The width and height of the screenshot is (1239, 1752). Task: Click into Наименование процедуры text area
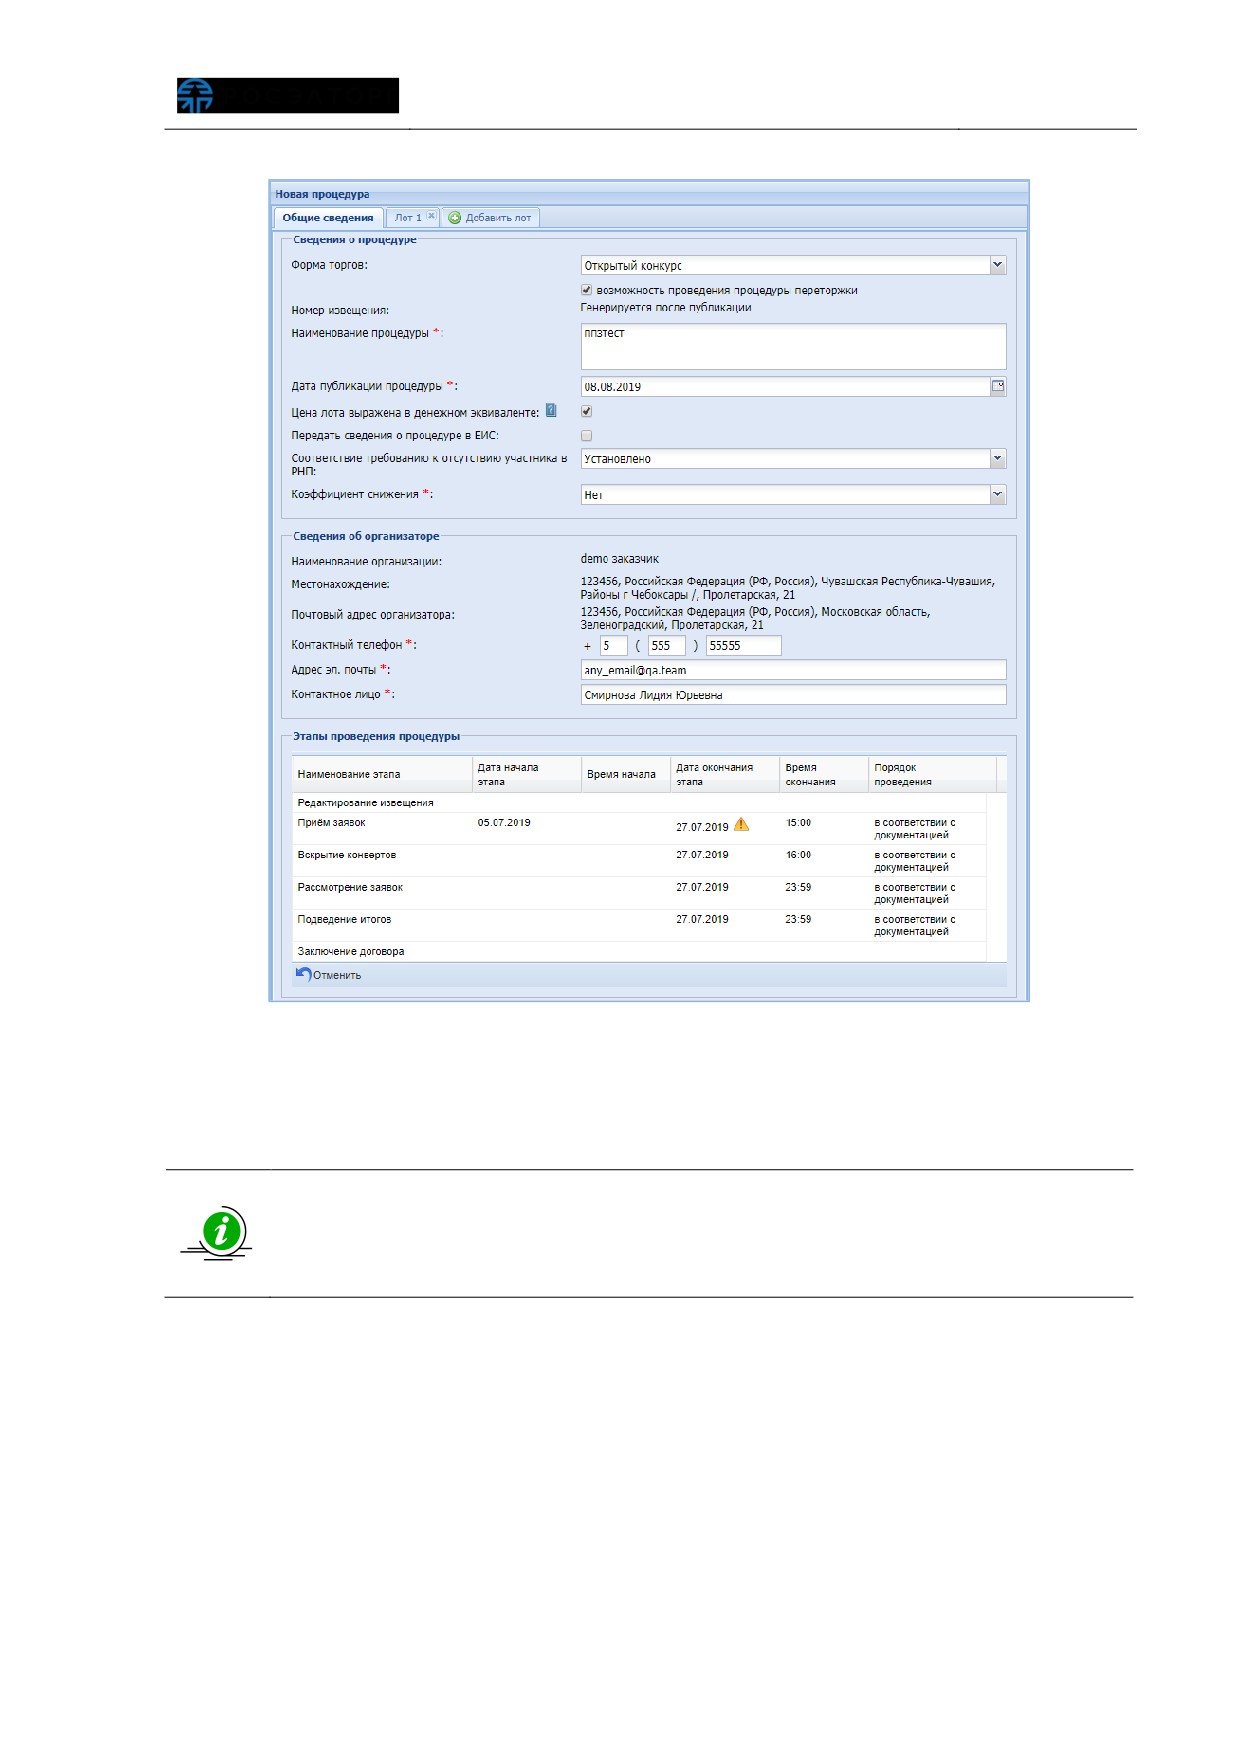pyautogui.click(x=793, y=346)
